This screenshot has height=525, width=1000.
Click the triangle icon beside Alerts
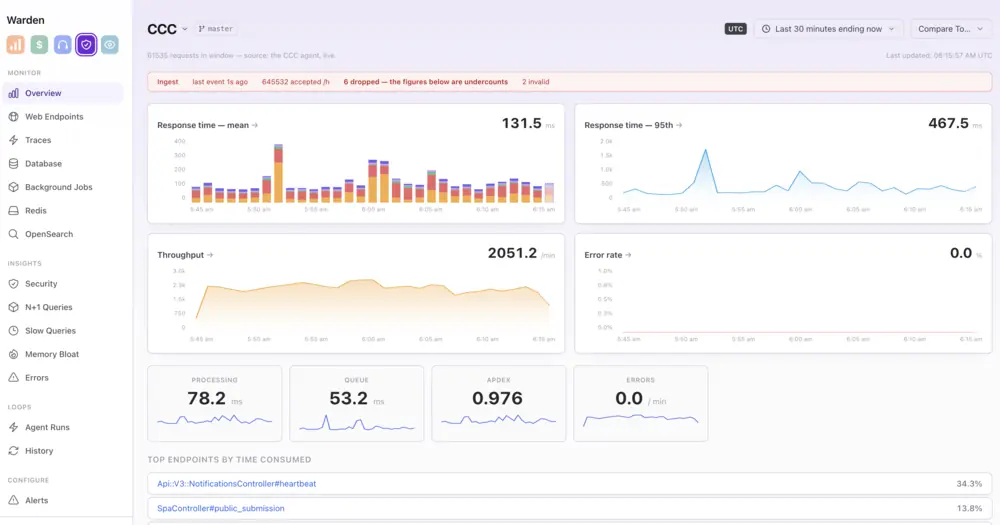[x=13, y=501]
